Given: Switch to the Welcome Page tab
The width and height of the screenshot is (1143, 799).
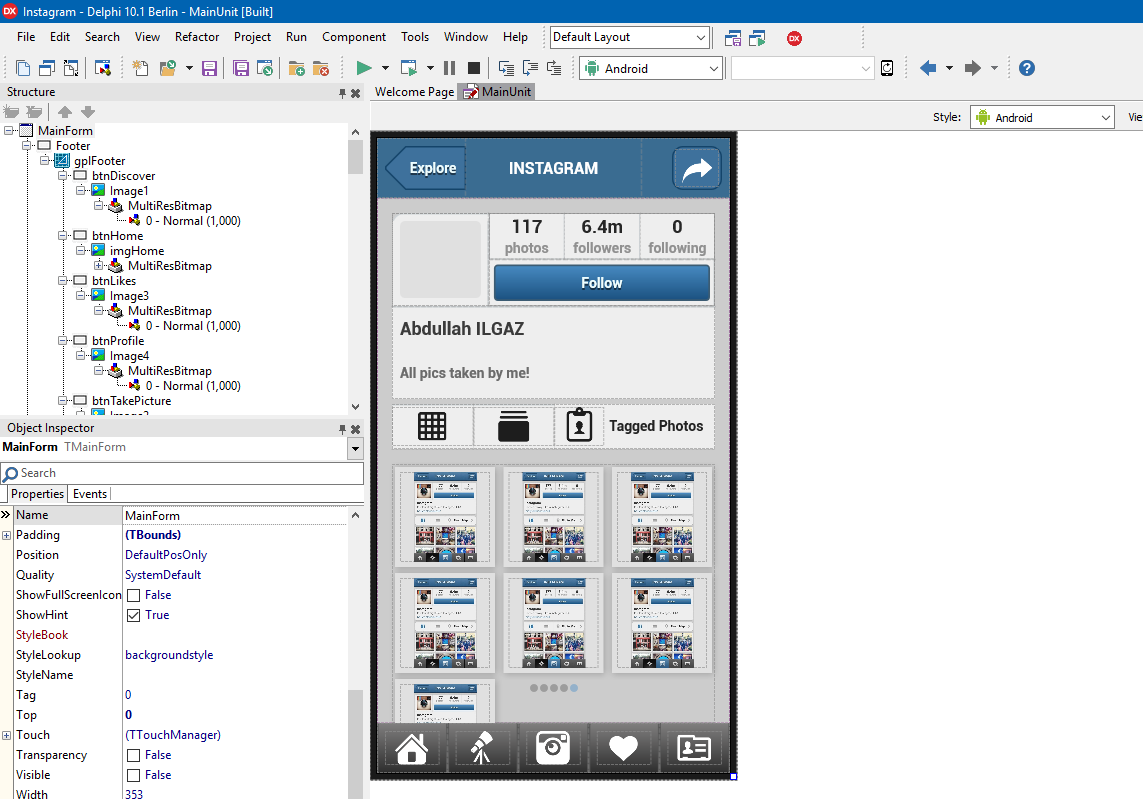Looking at the screenshot, I should (414, 92).
